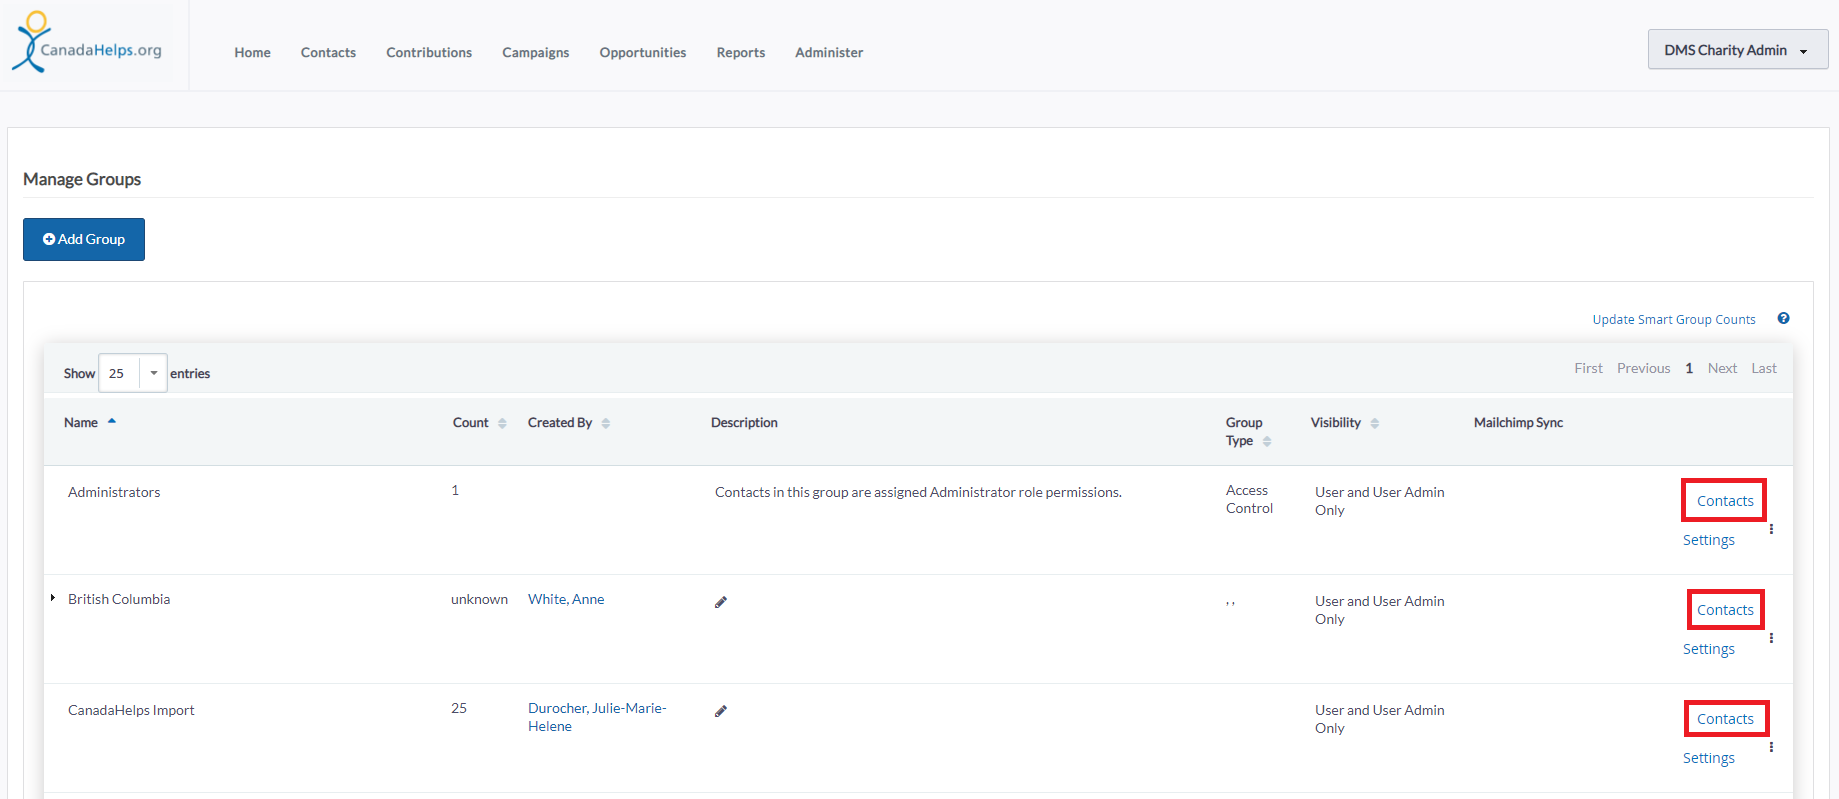
Task: Click the Manage Groups page heading
Action: 82,179
